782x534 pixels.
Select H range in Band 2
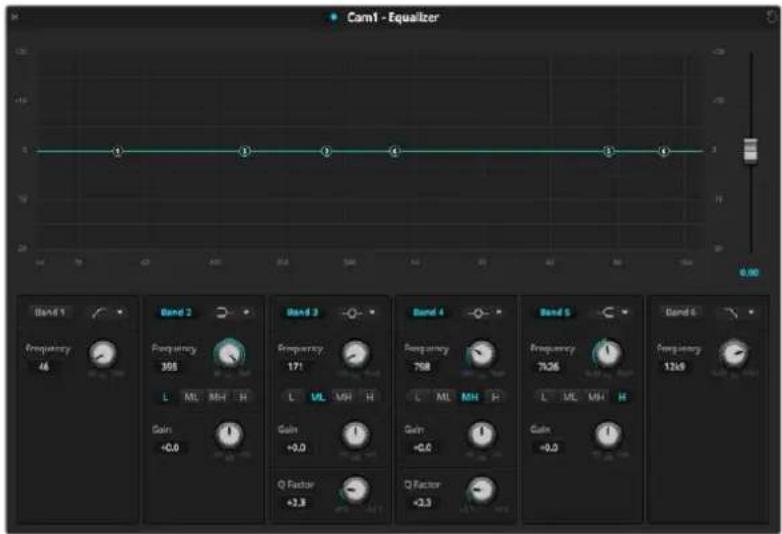(243, 397)
